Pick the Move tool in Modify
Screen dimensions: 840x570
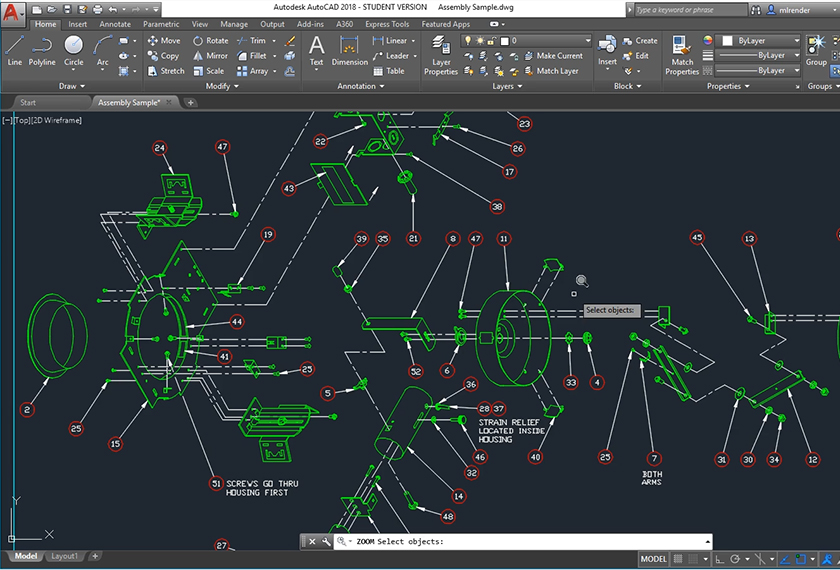[163, 41]
